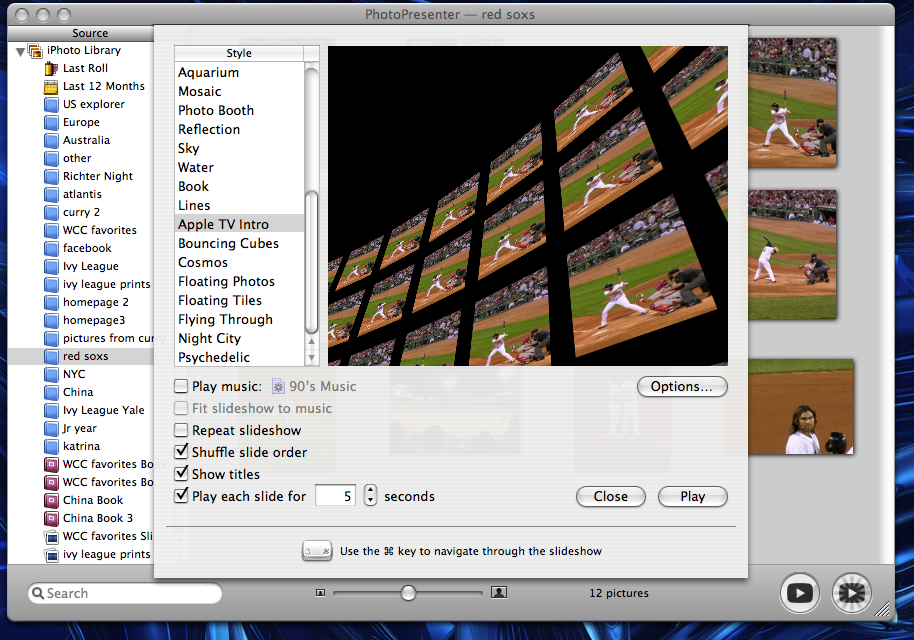Select the Aquarium style
914x640 pixels.
tap(239, 72)
